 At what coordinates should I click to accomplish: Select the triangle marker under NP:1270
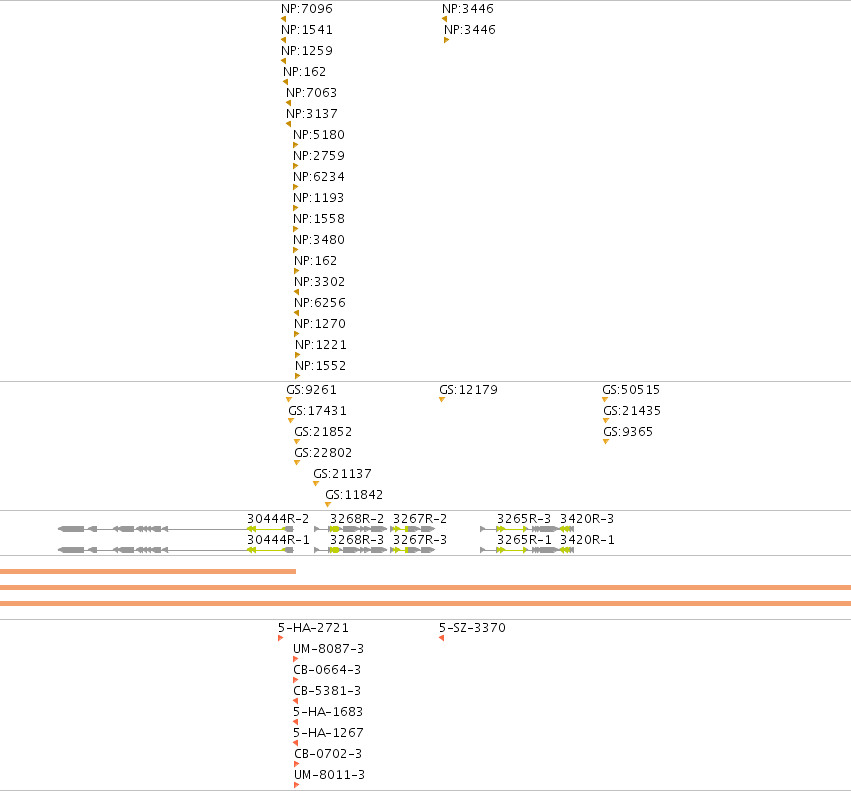297,334
